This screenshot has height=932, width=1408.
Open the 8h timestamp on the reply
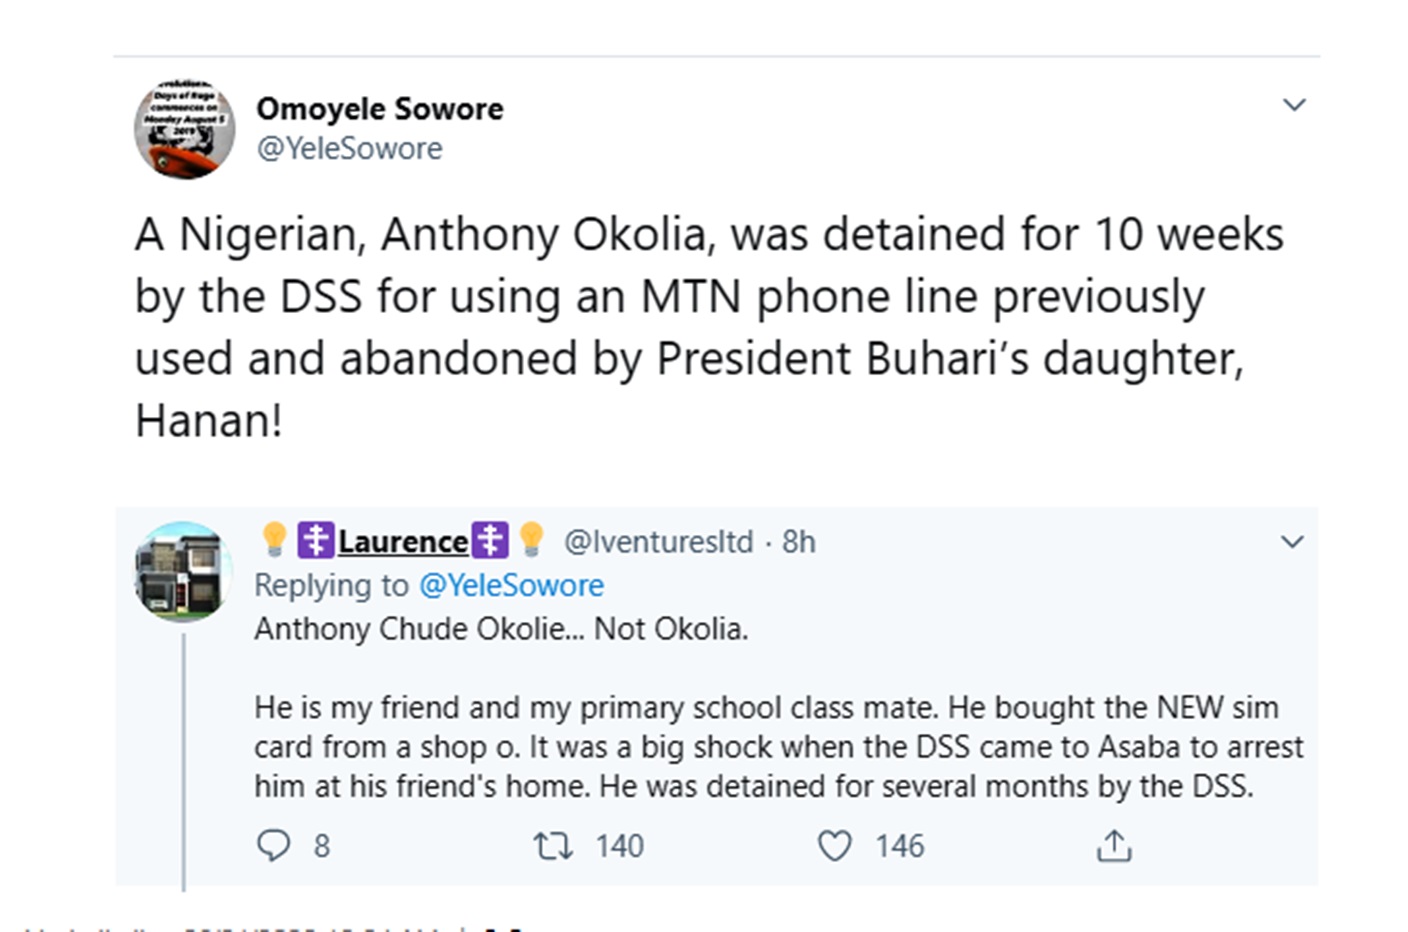click(x=799, y=541)
